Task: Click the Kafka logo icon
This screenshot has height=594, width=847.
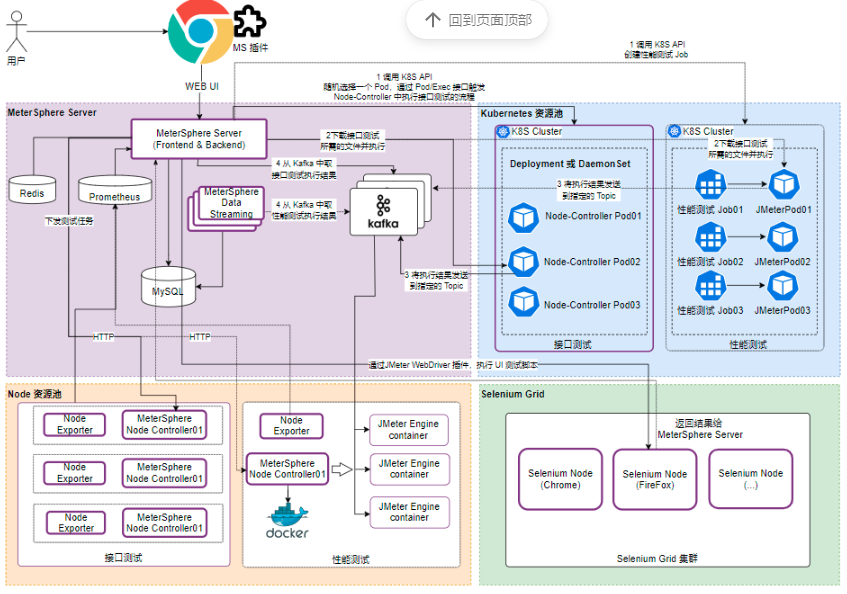Action: 383,206
